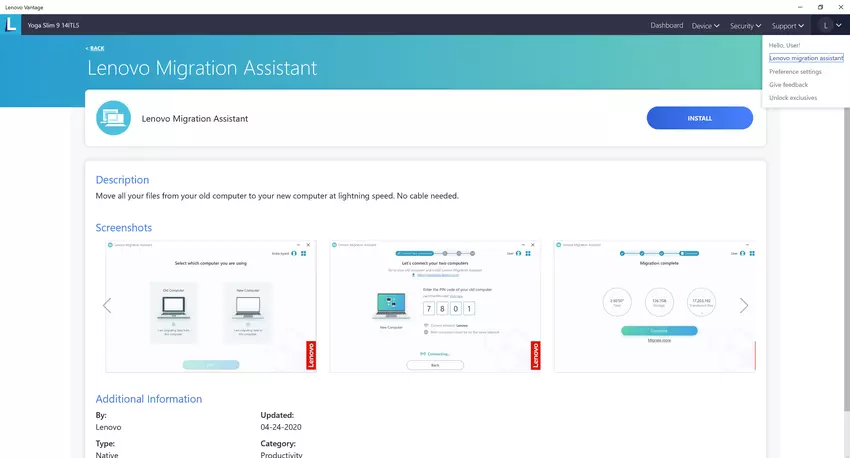
Task: Open the user profile avatar icon
Action: coord(825,25)
